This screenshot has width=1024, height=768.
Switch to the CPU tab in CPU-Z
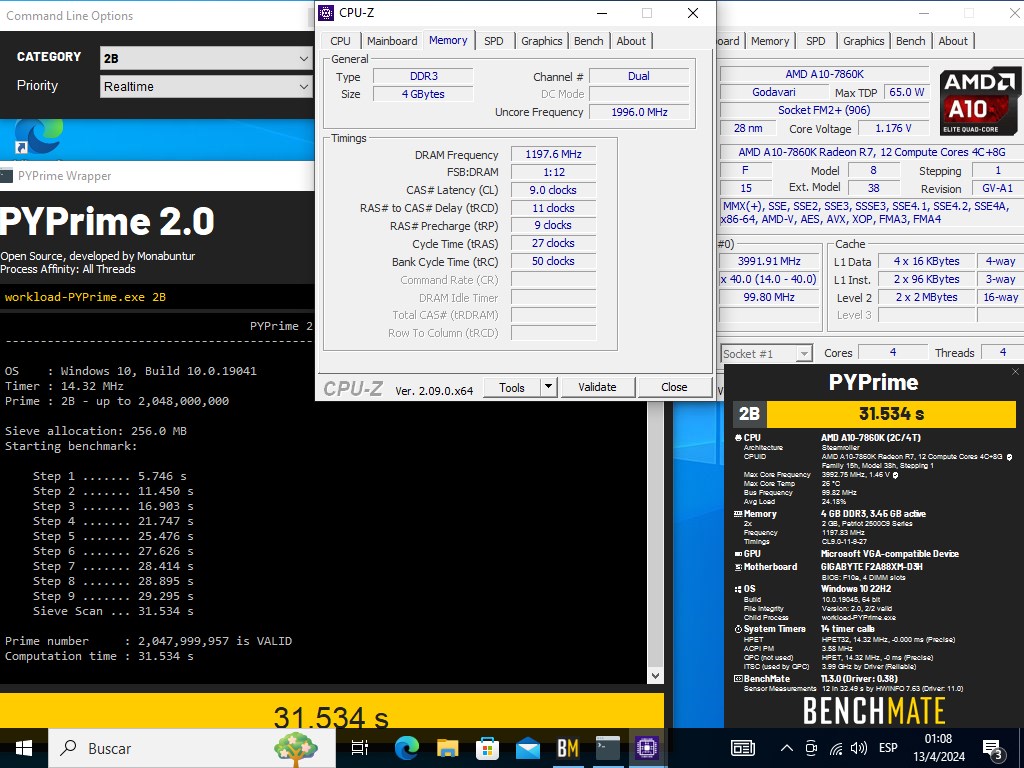pos(340,40)
